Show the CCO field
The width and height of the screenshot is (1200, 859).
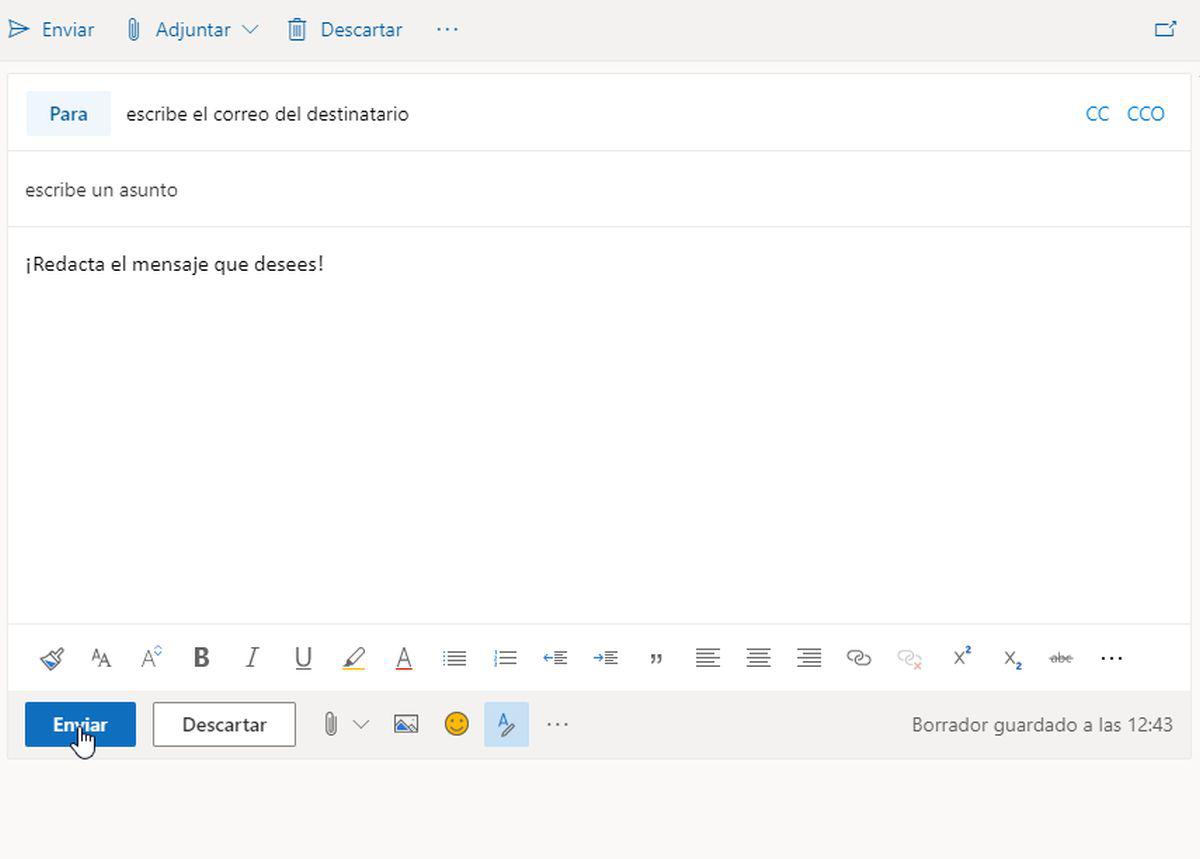(x=1145, y=113)
